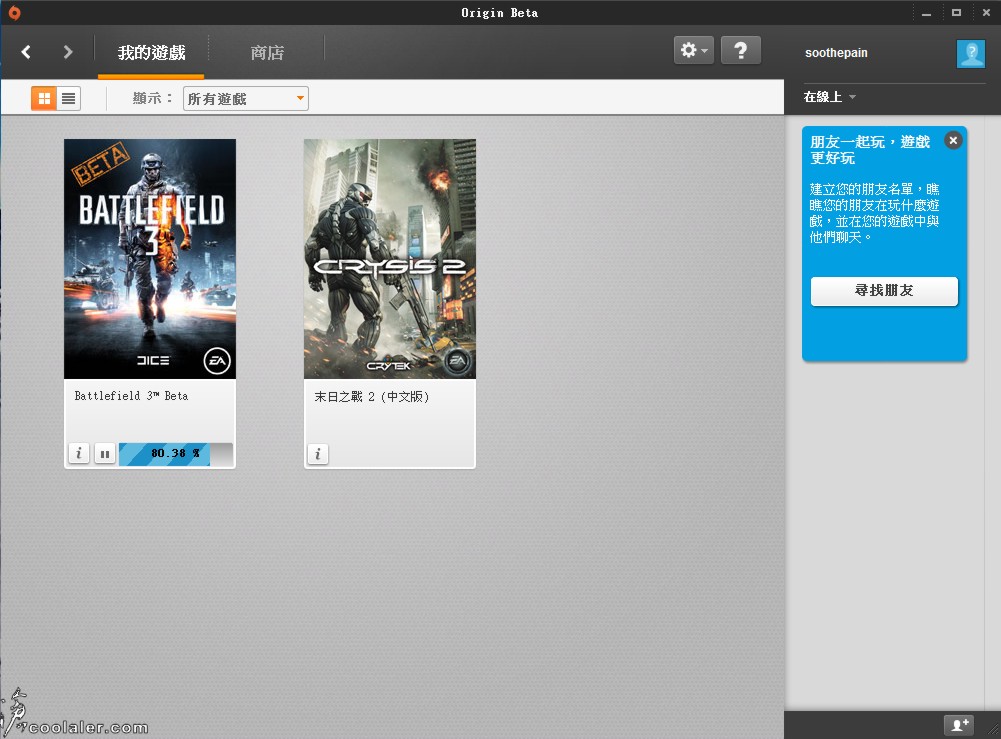The image size is (1001, 739).
Task: Minimize the Origin Beta window
Action: [926, 13]
